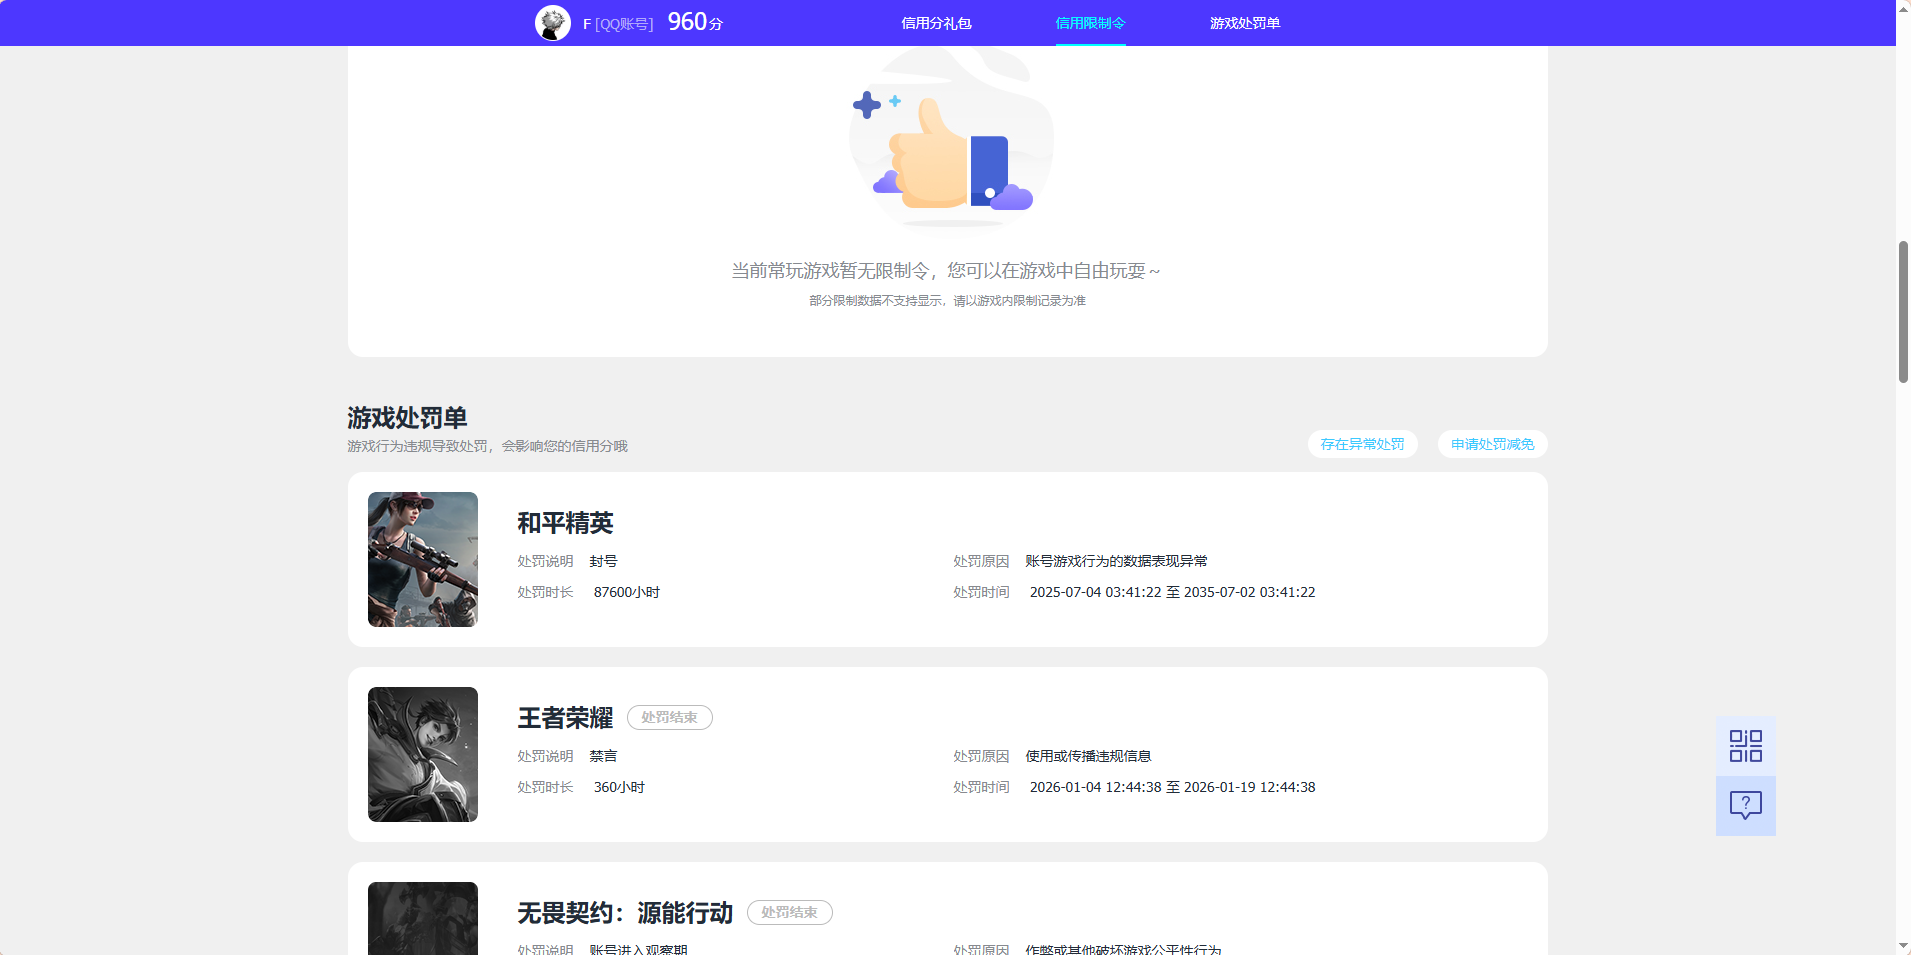Open the 和平精英 game cover thumbnail
The height and width of the screenshot is (955, 1911).
click(x=423, y=559)
